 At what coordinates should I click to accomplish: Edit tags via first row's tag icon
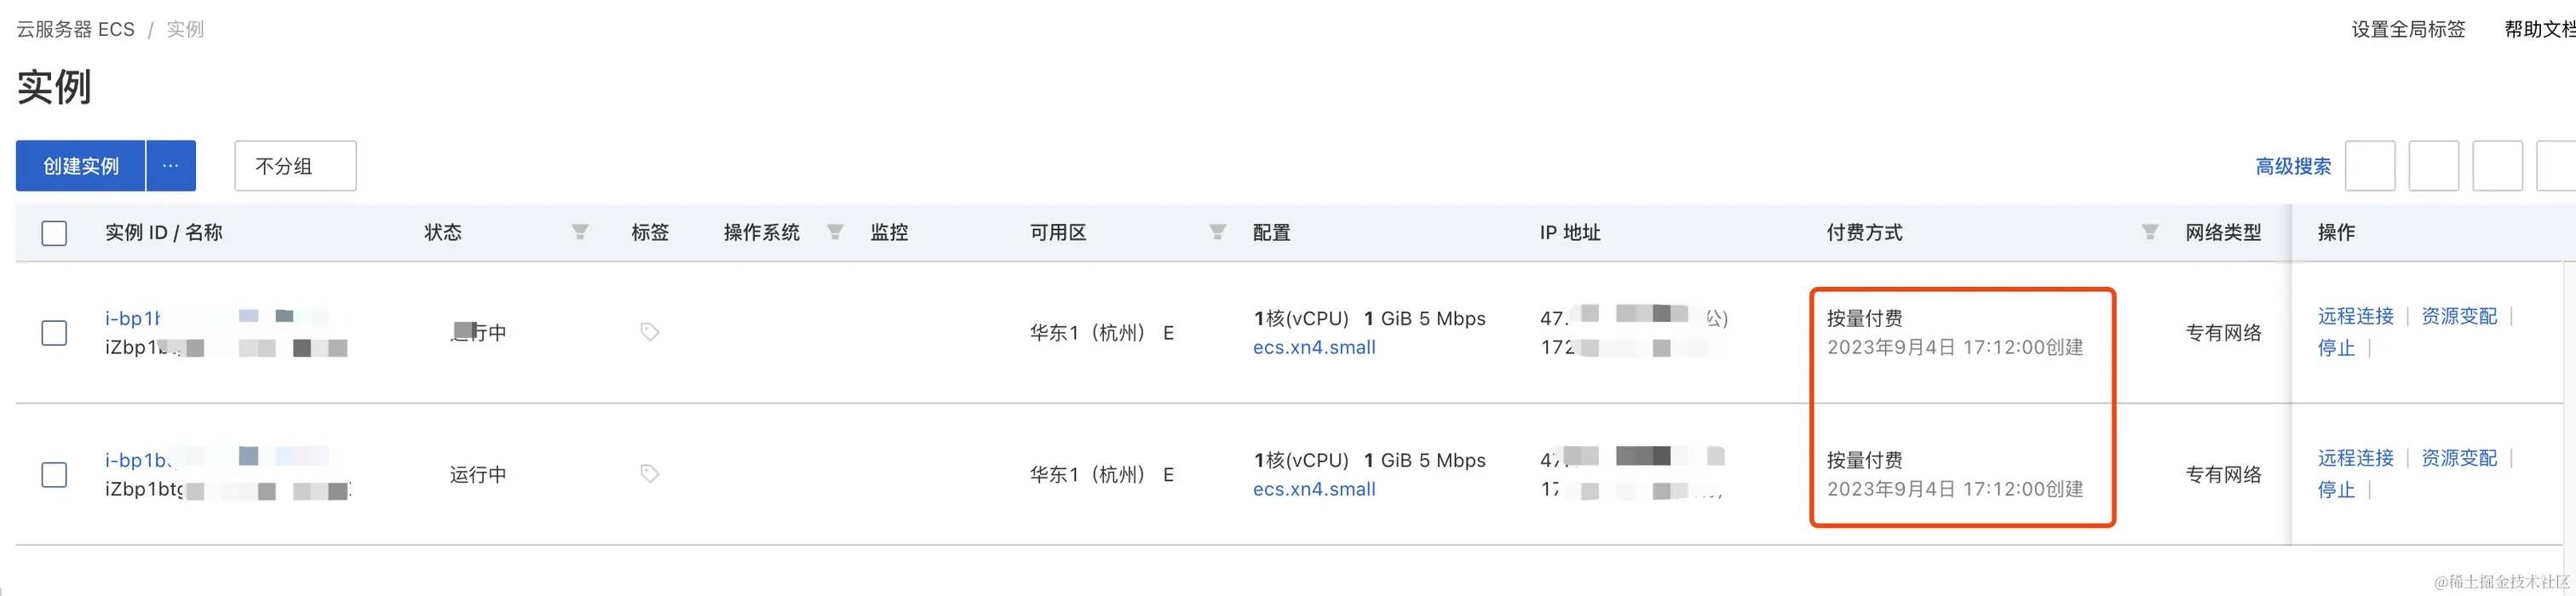[650, 331]
